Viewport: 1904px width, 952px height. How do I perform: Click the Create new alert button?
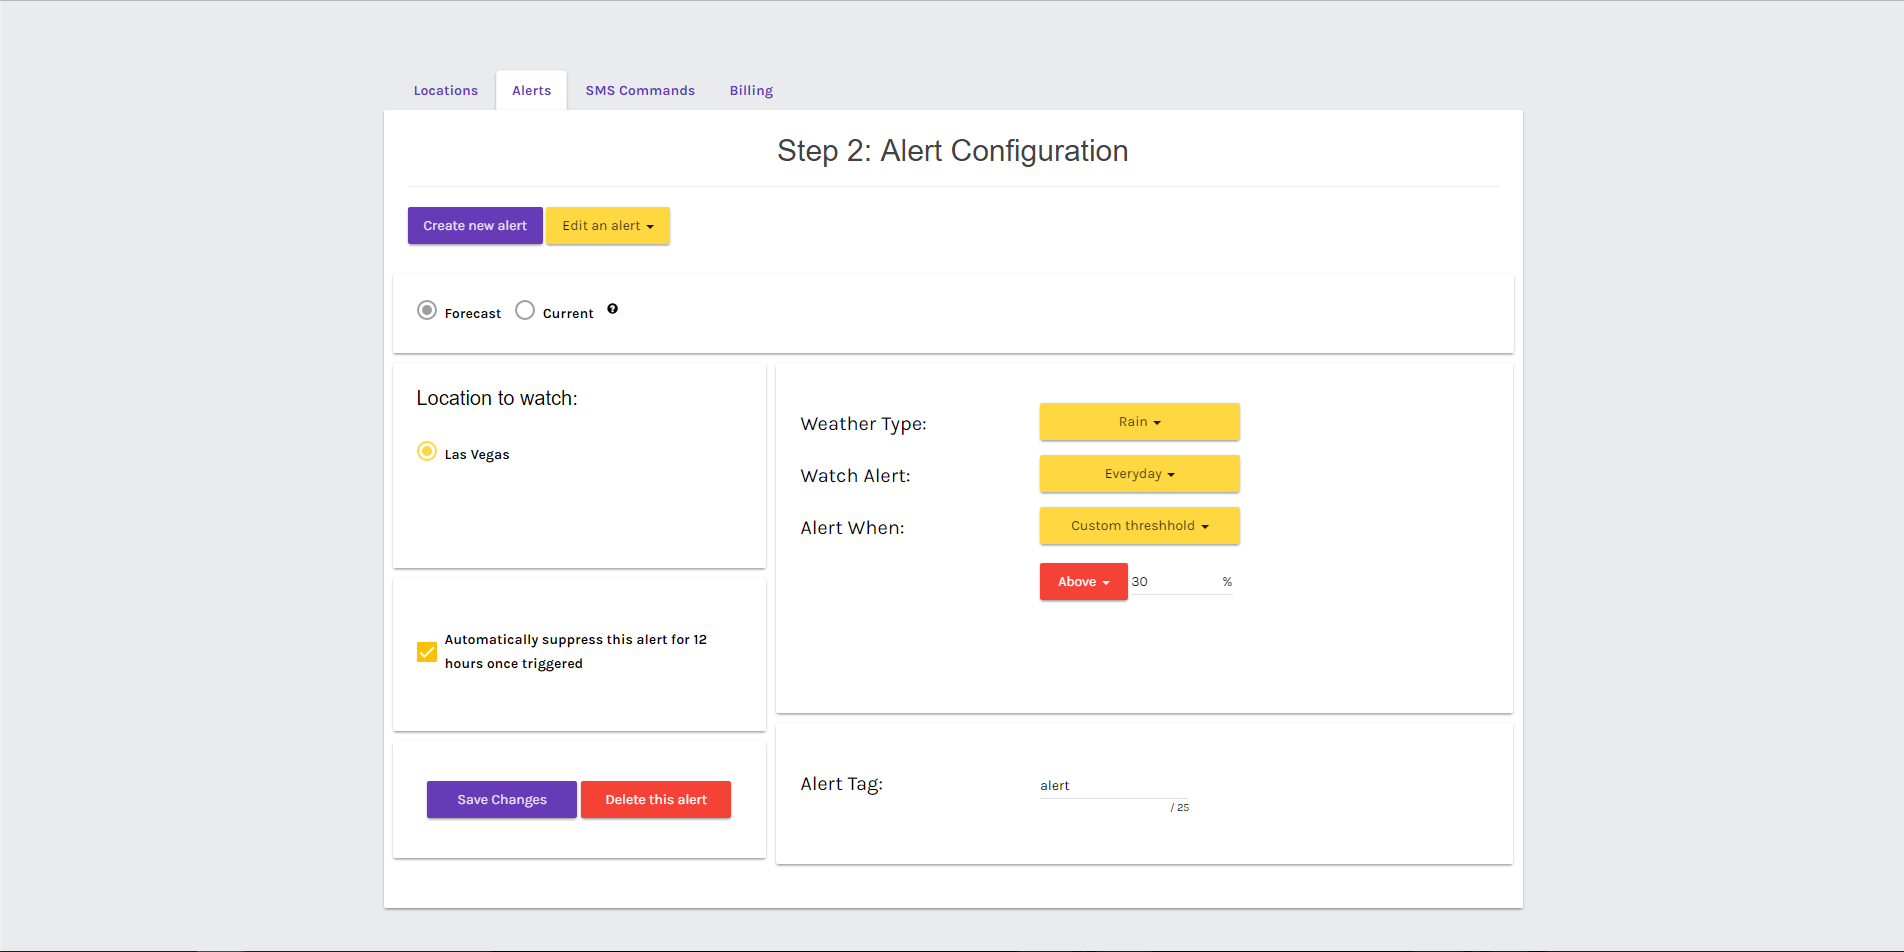coord(475,226)
